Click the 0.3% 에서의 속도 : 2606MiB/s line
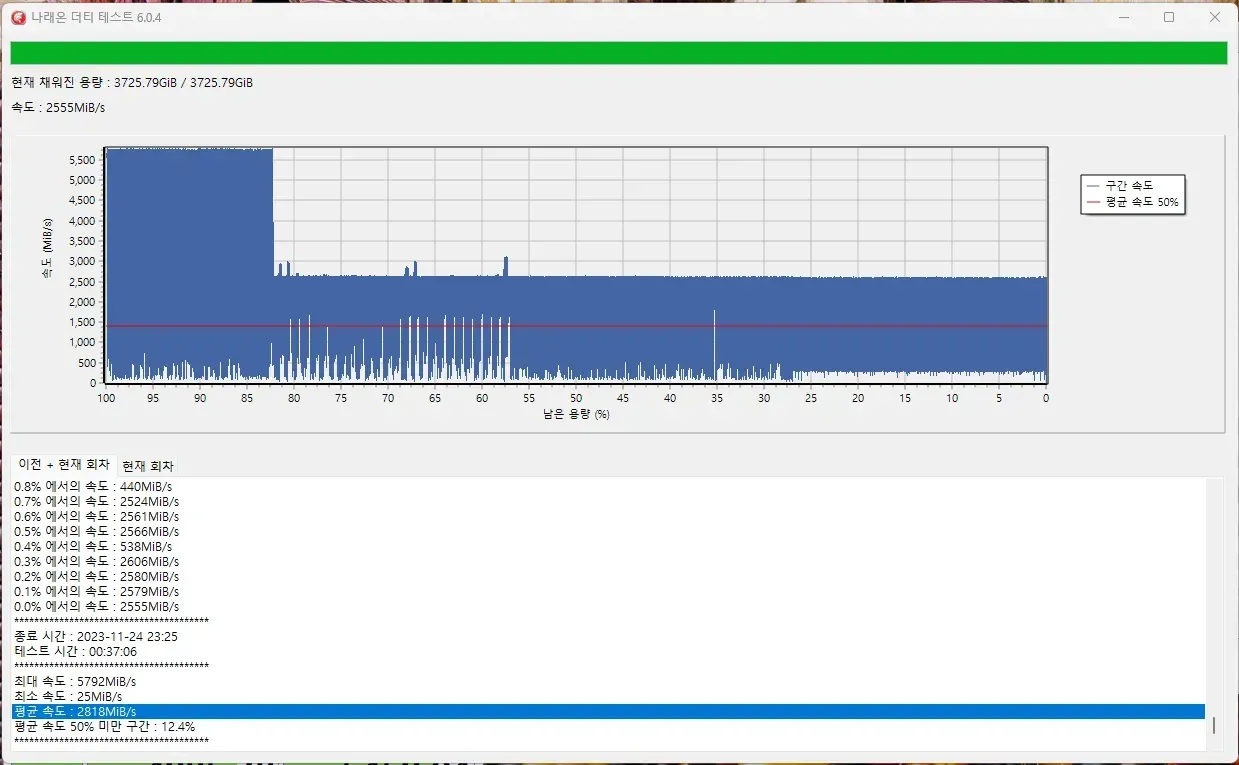This screenshot has width=1239, height=765. coord(97,561)
